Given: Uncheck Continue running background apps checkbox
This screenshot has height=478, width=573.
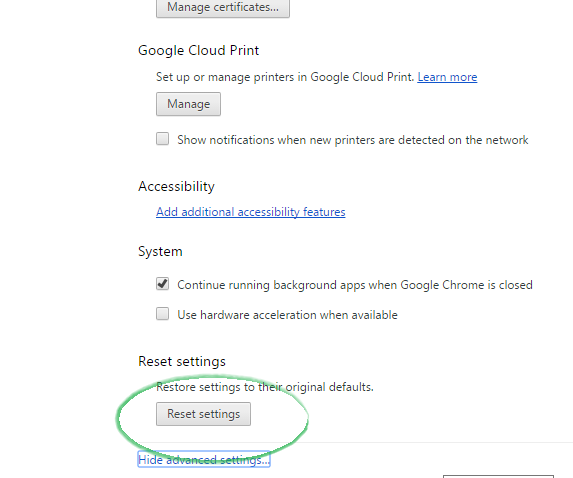Looking at the screenshot, I should (163, 284).
